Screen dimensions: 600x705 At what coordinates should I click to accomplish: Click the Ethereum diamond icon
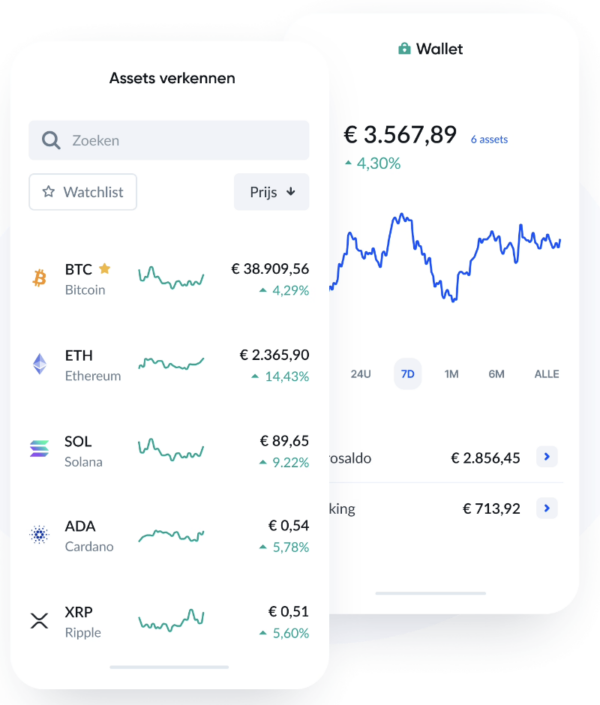(39, 364)
